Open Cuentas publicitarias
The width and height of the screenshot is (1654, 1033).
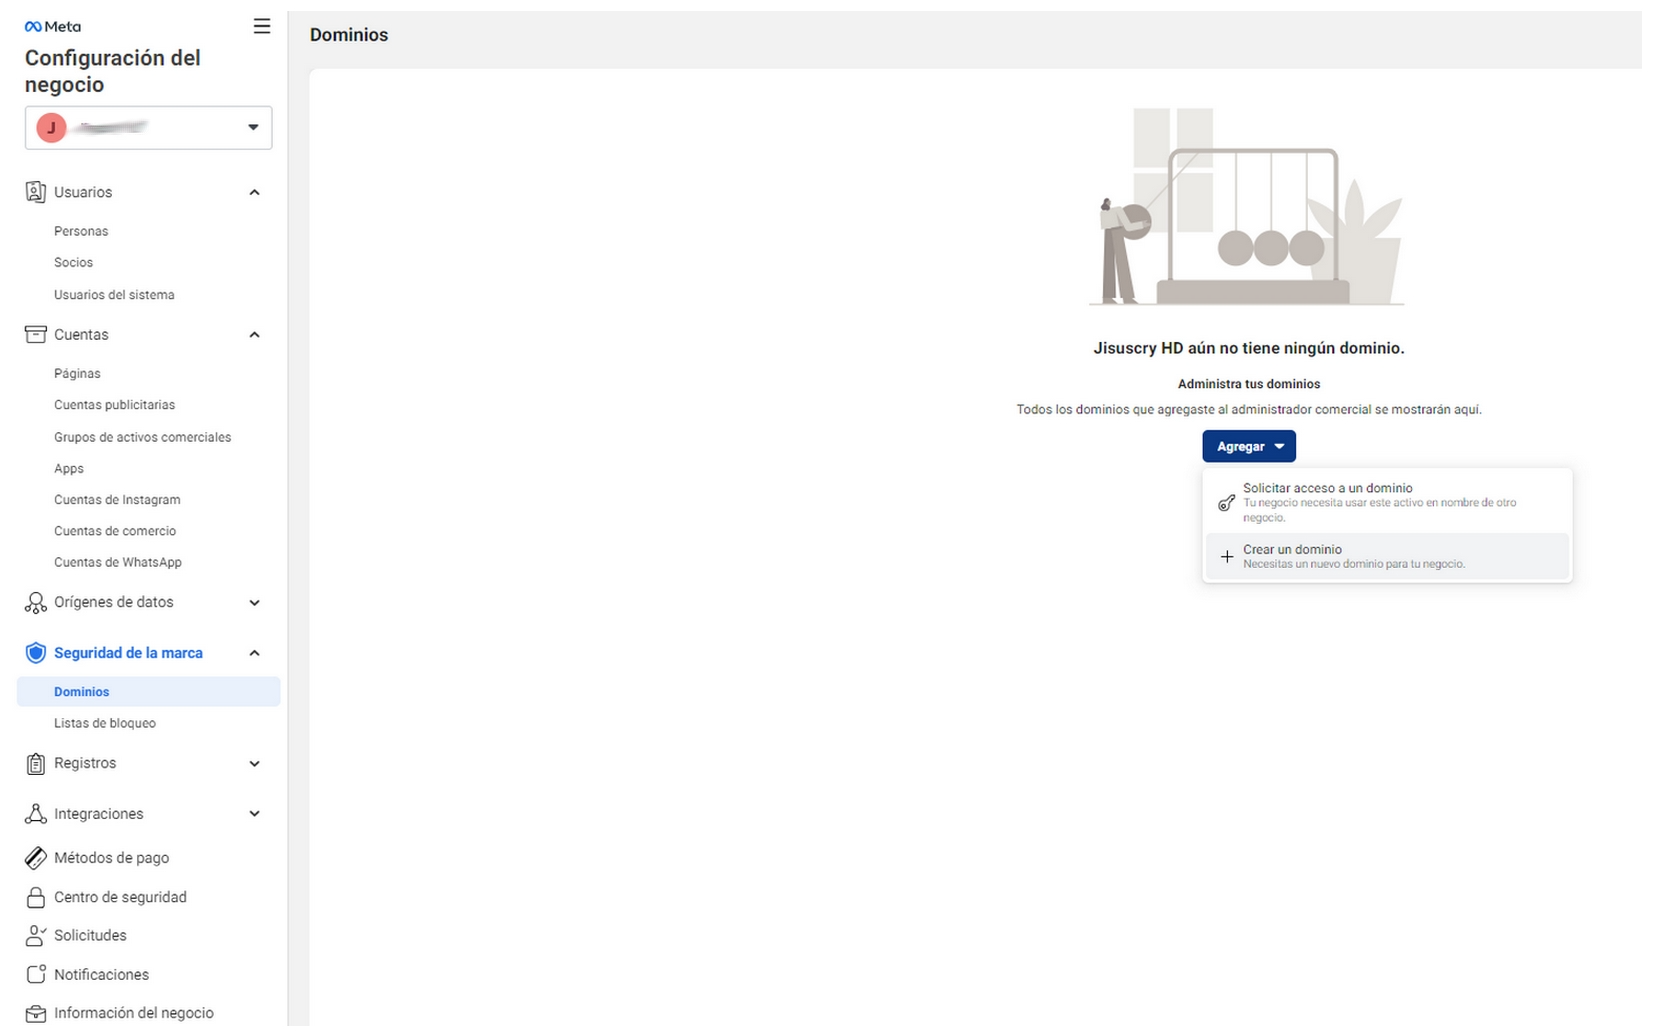[114, 405]
